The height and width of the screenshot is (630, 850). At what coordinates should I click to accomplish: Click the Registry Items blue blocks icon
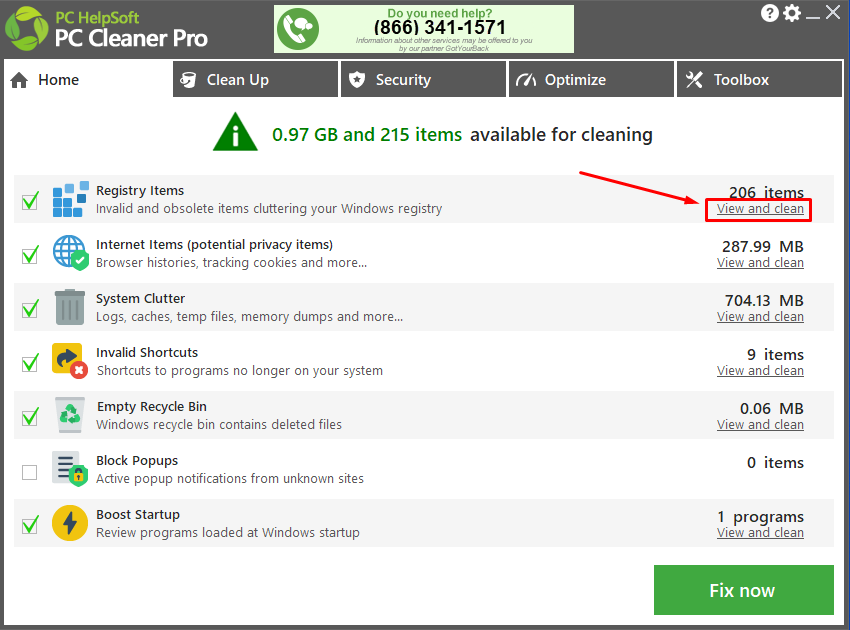pyautogui.click(x=70, y=199)
